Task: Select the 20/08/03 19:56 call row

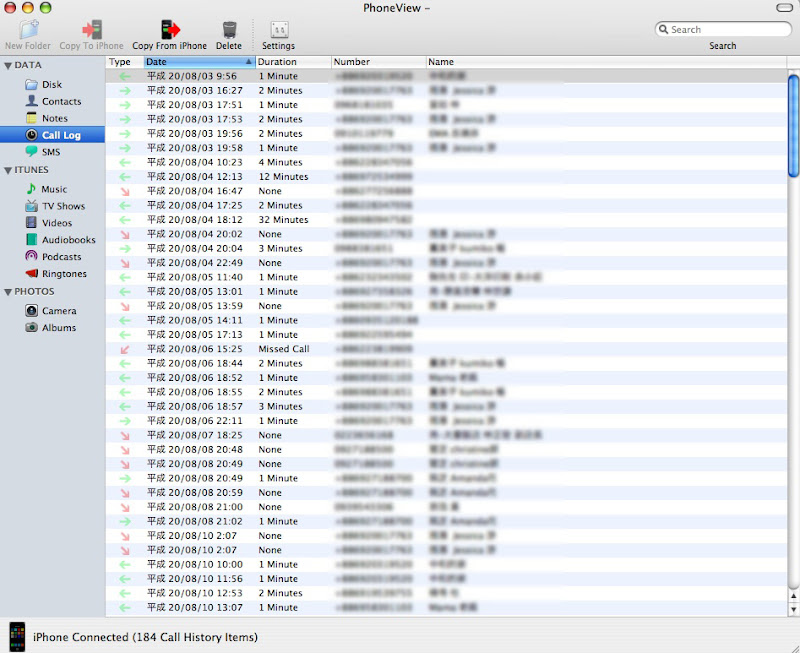Action: (x=446, y=134)
